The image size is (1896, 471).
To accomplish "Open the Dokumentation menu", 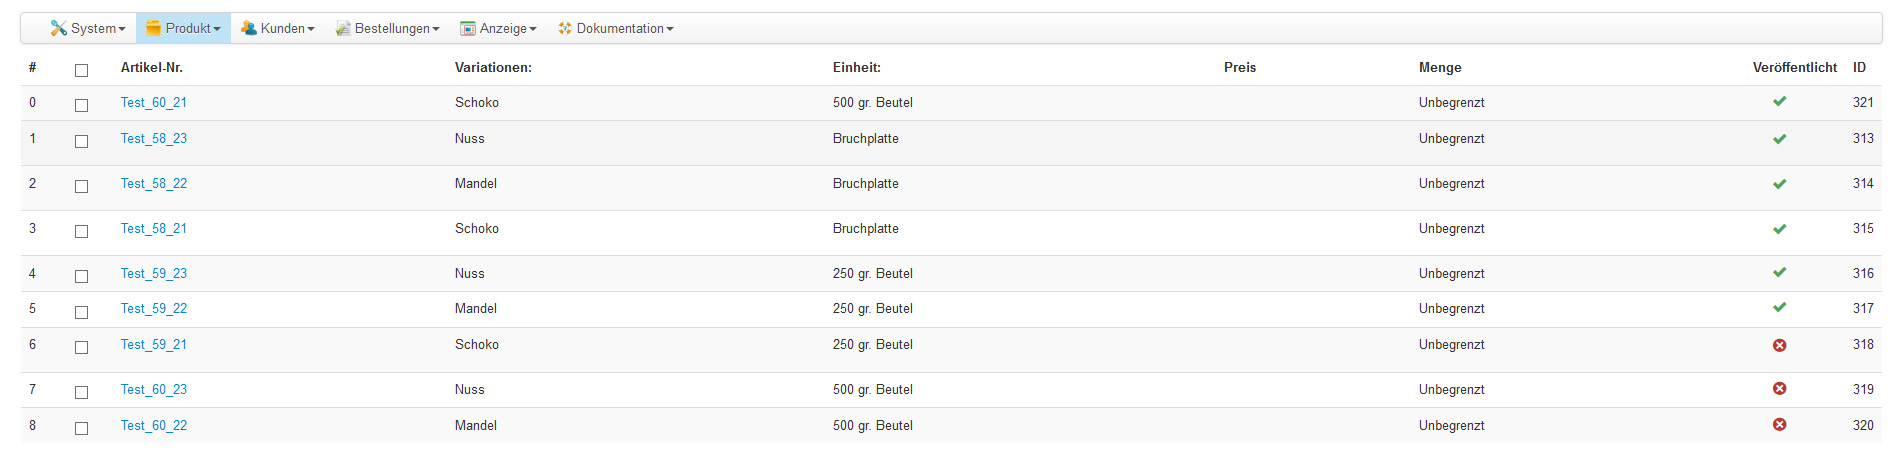I will (x=616, y=28).
